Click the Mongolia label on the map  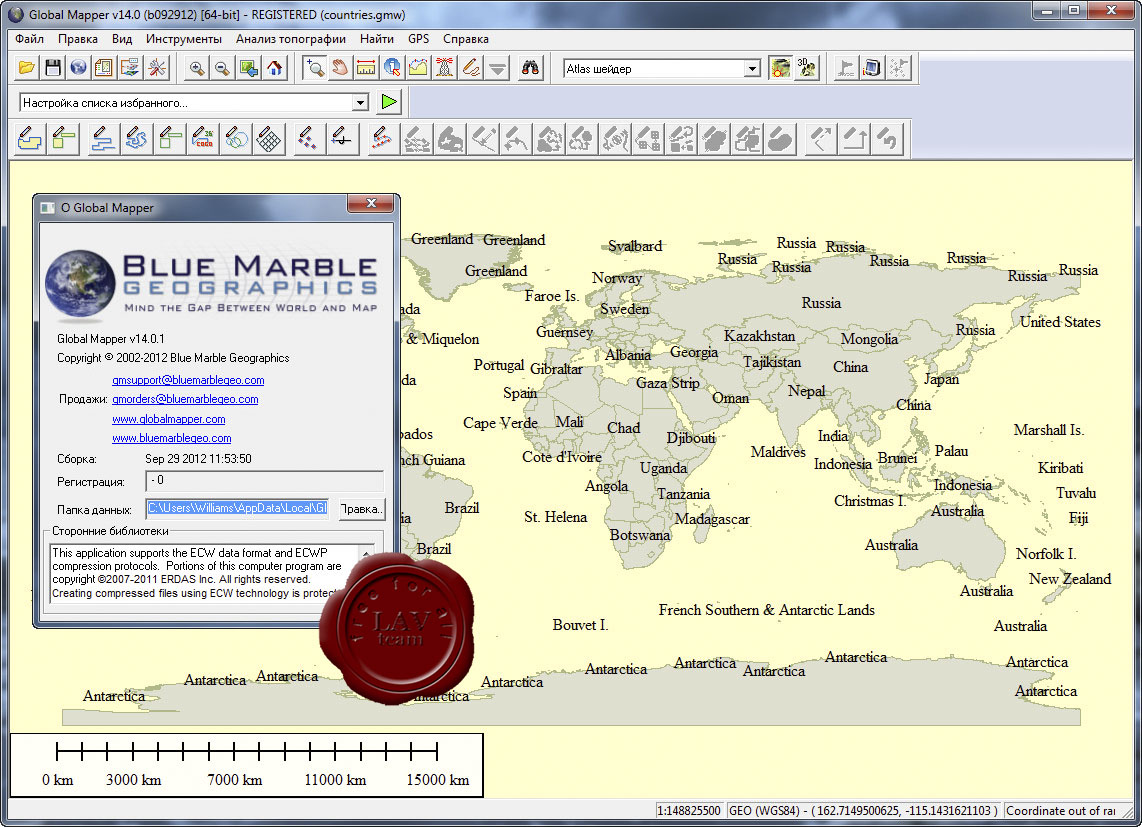869,339
